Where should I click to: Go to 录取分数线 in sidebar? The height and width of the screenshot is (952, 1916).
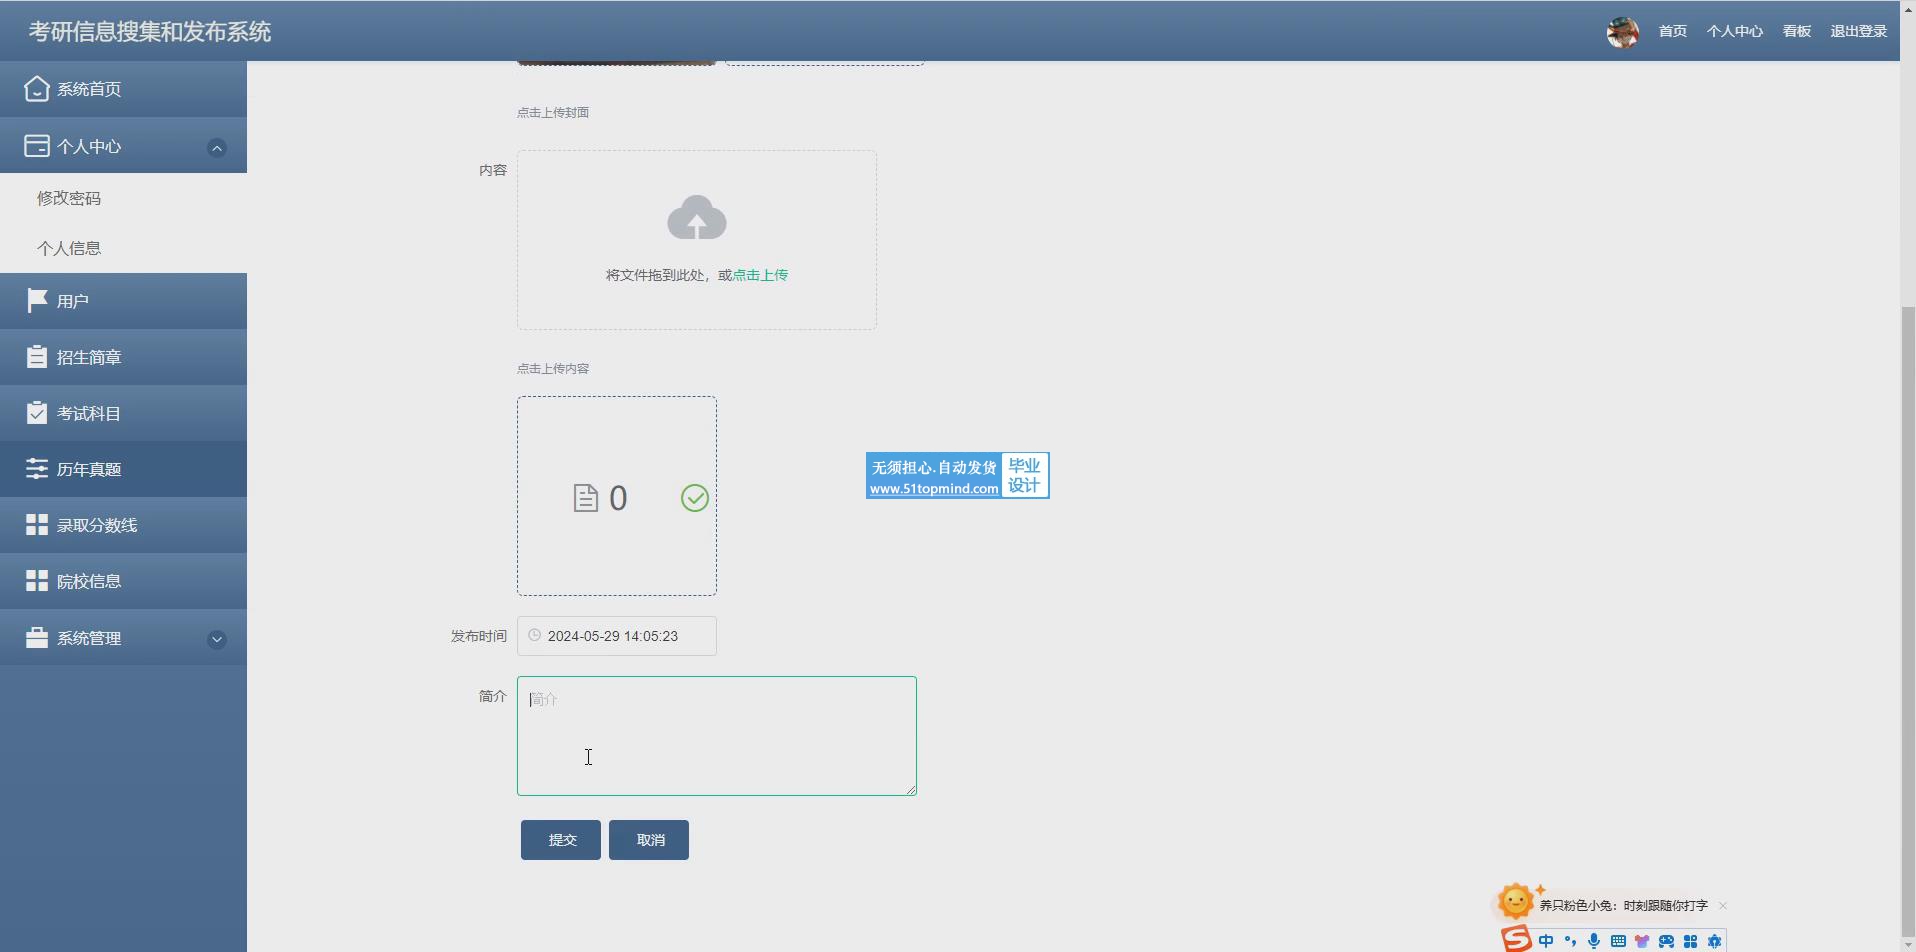[96, 525]
